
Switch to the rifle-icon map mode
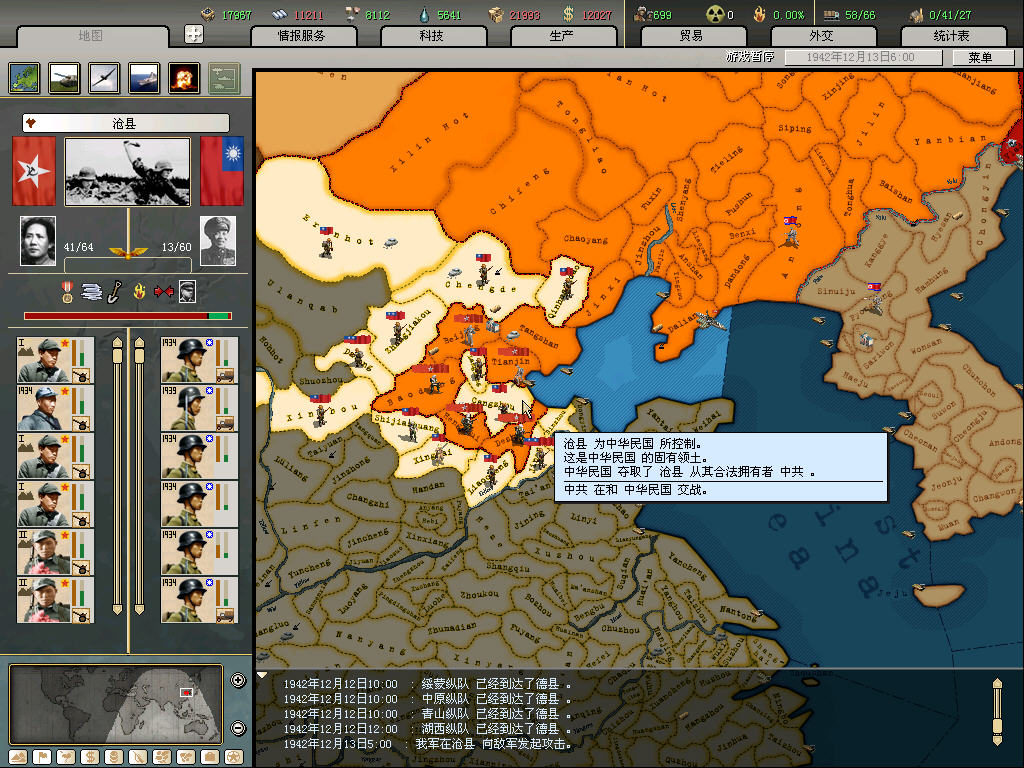(138, 756)
